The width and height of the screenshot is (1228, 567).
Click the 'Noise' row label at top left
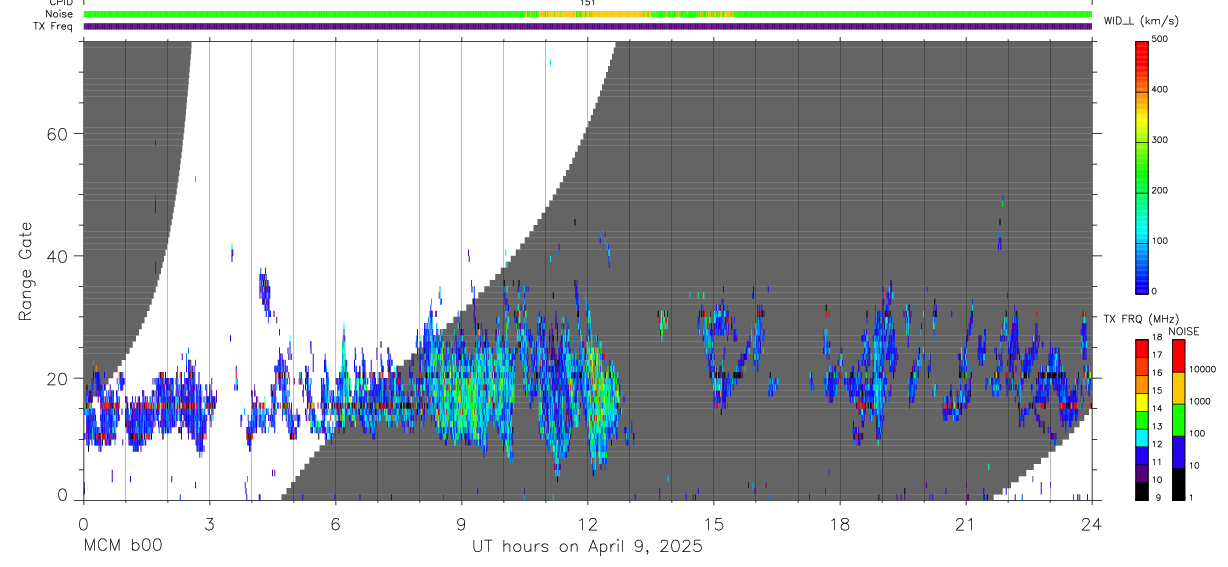pyautogui.click(x=59, y=14)
